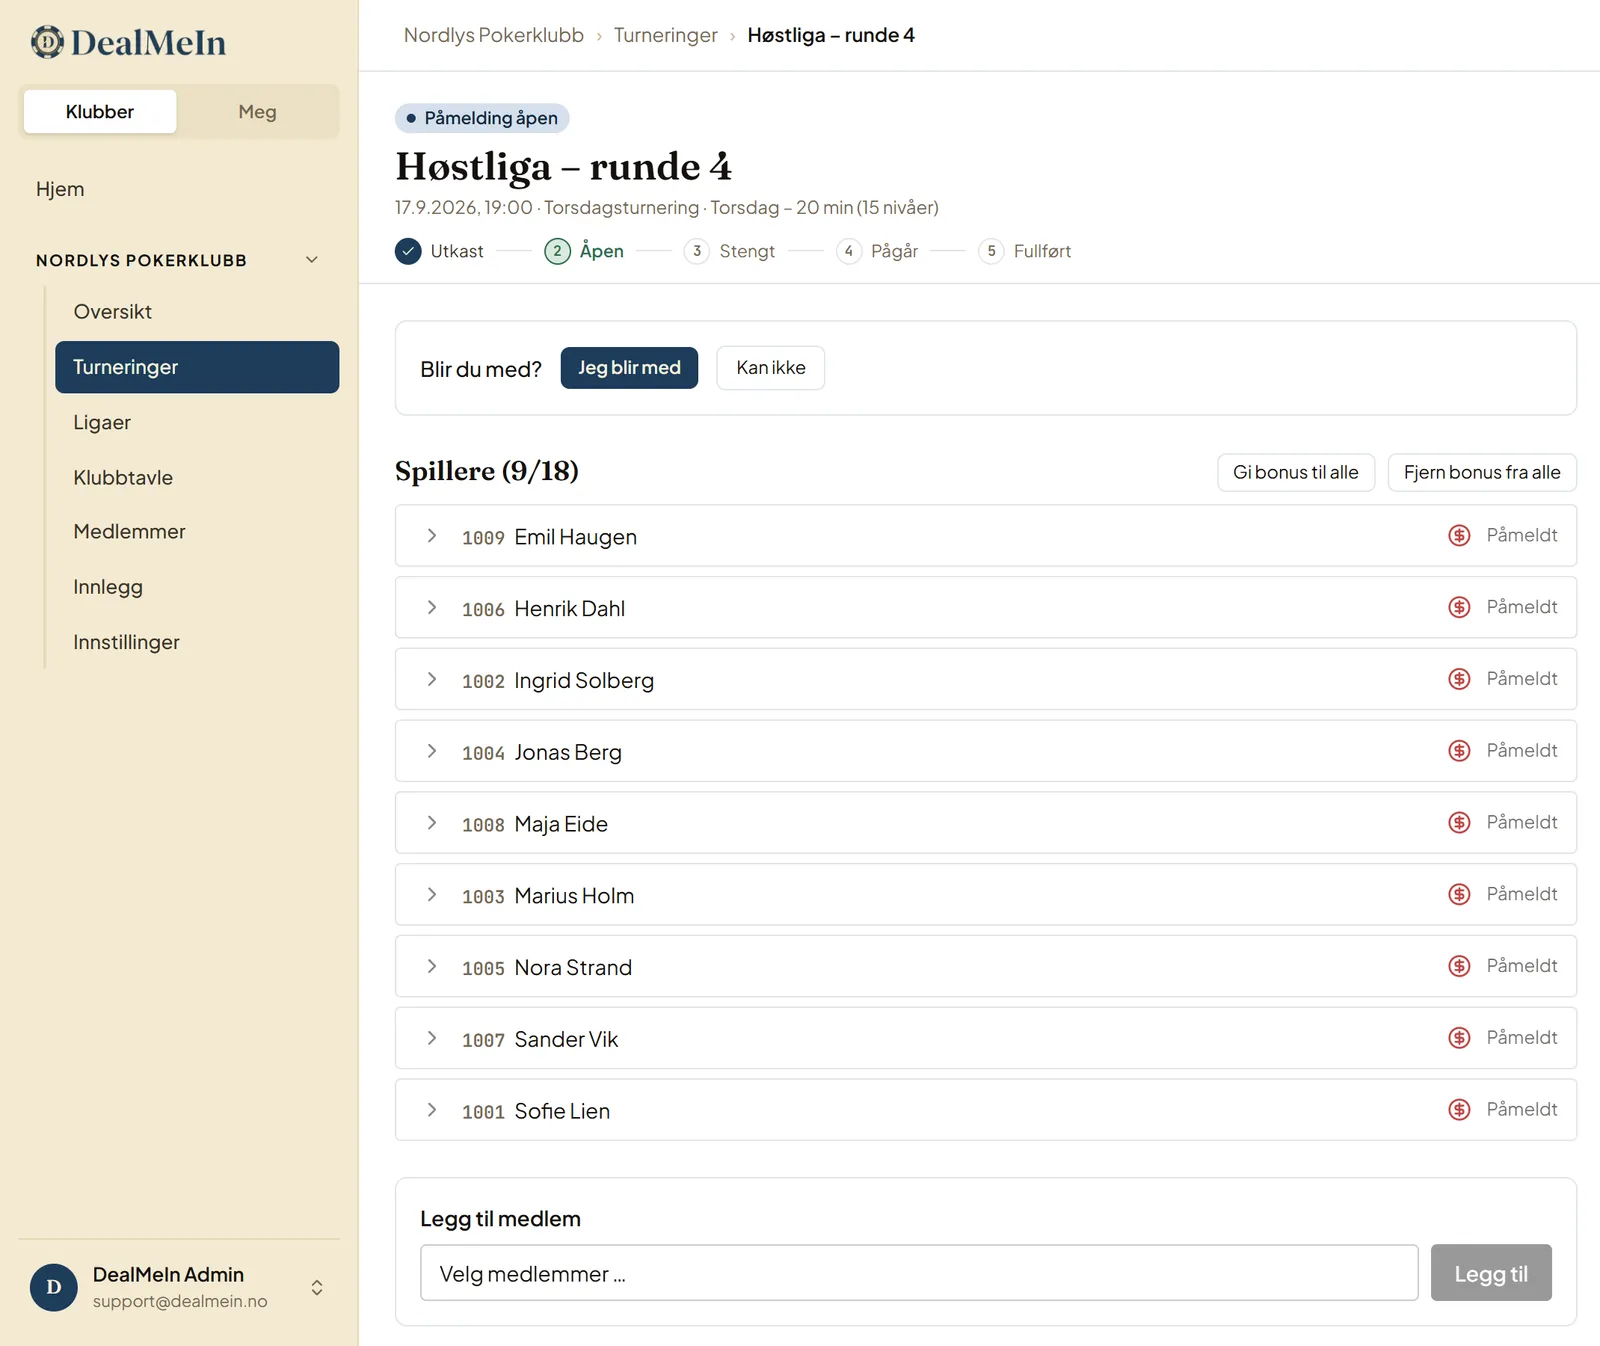
Task: Click the 'Legg til' button
Action: point(1491,1273)
